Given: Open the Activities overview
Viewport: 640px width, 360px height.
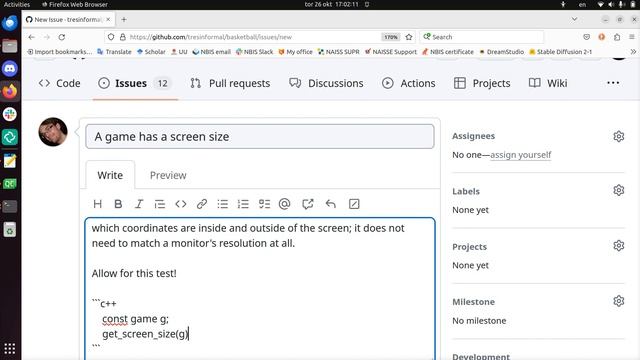Looking at the screenshot, I should point(17,4).
